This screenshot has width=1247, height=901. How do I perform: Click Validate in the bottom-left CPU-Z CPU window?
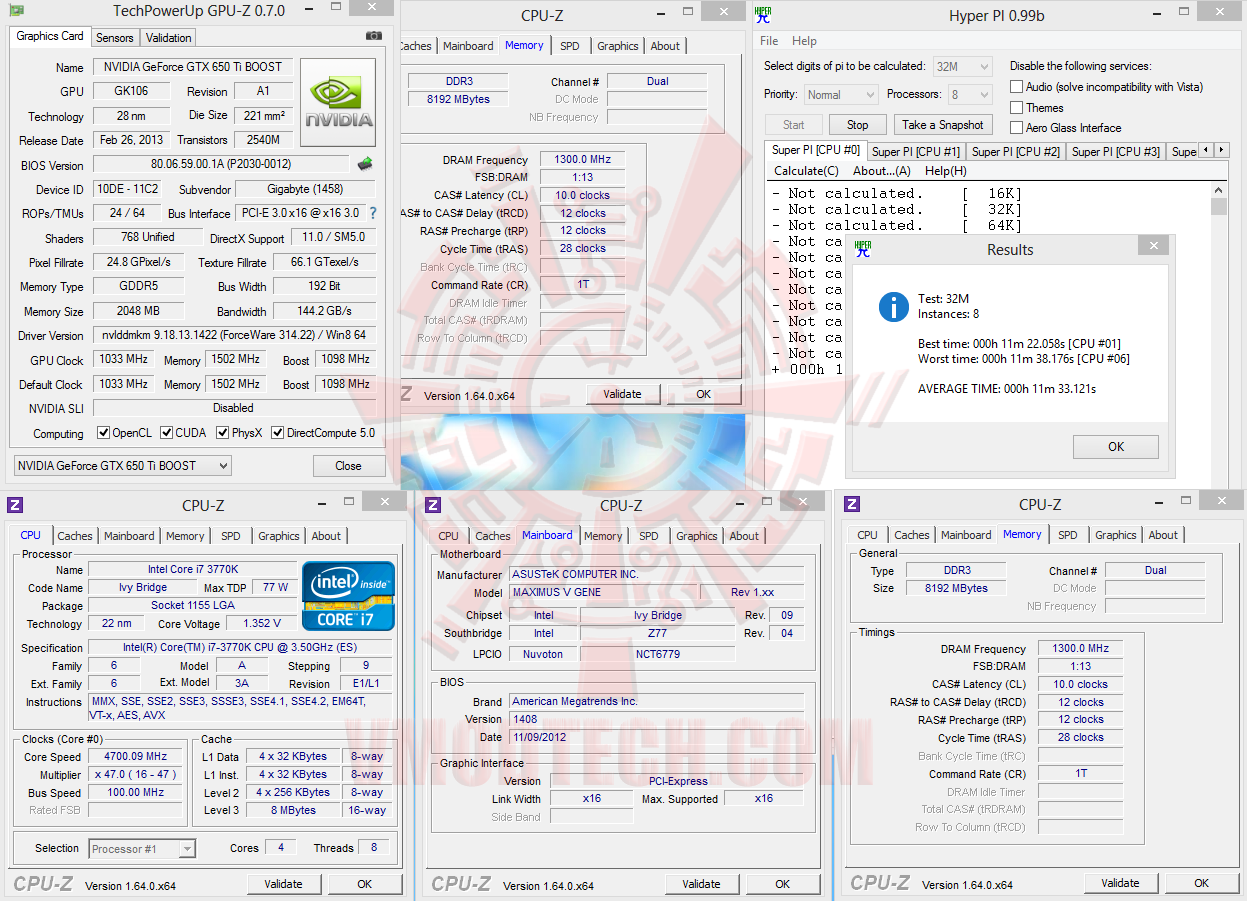click(x=283, y=884)
